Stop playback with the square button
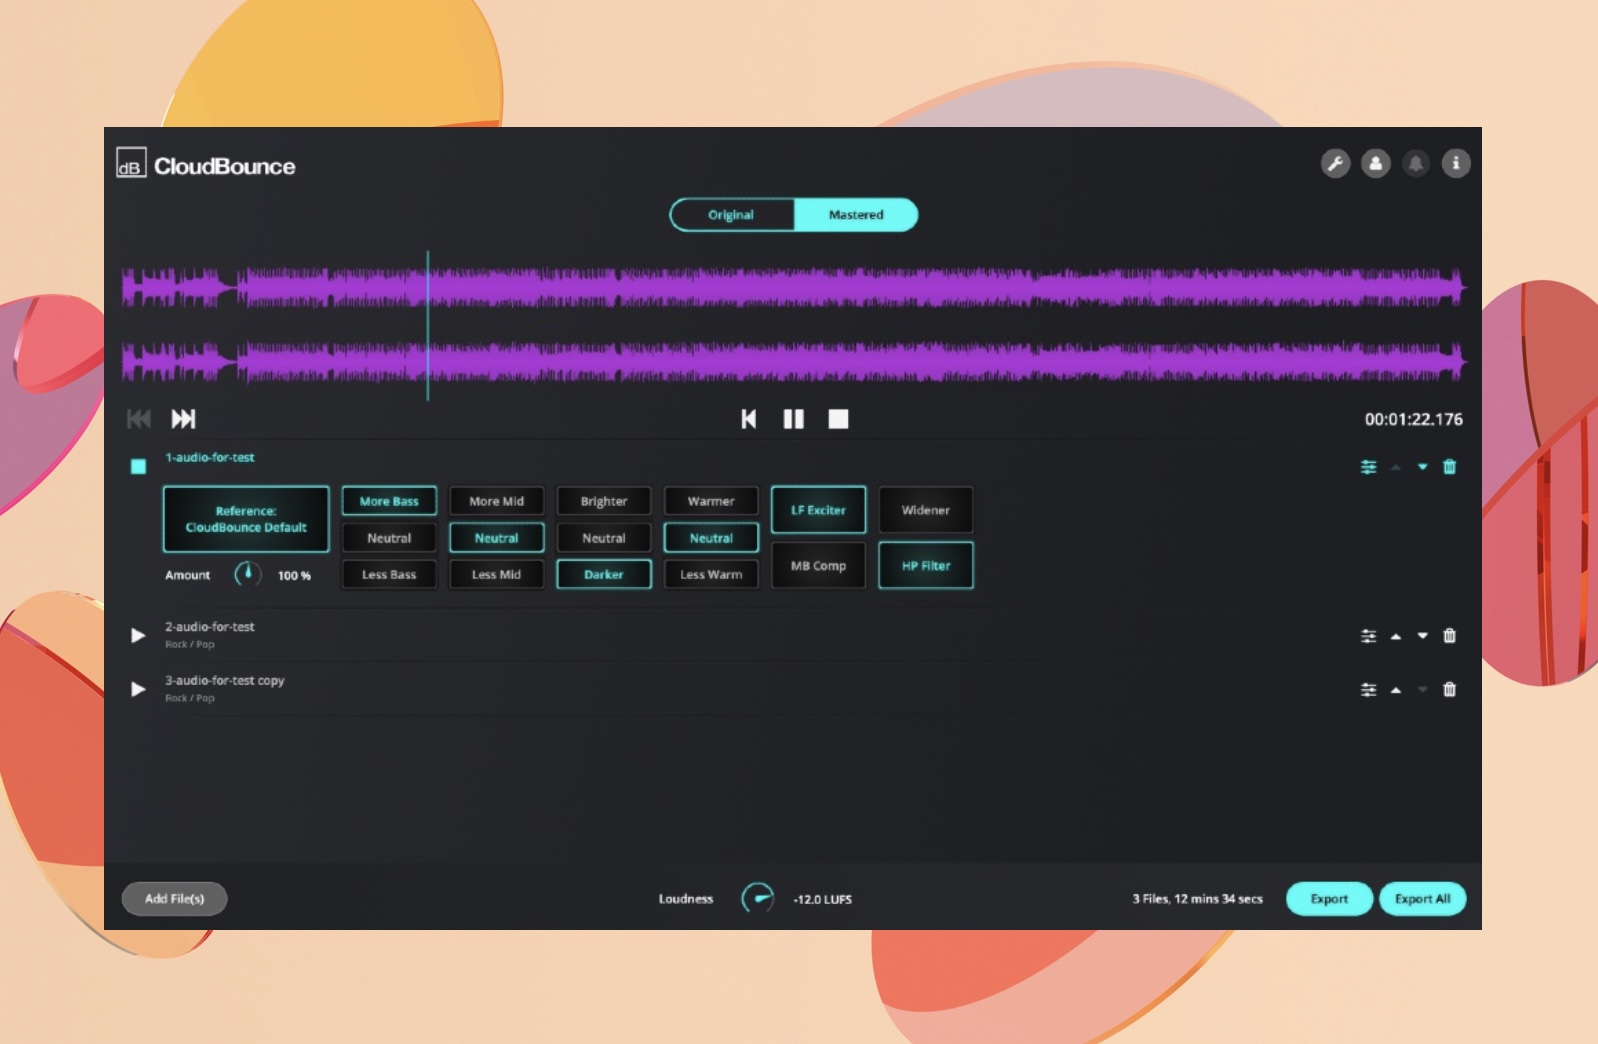The width and height of the screenshot is (1598, 1044). tap(838, 419)
